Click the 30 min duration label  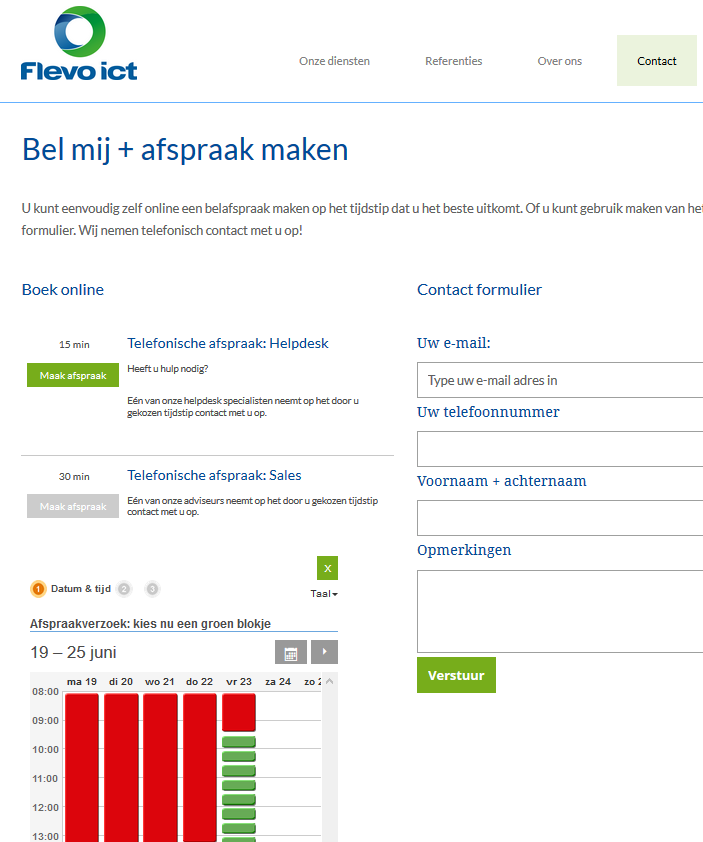(x=74, y=476)
